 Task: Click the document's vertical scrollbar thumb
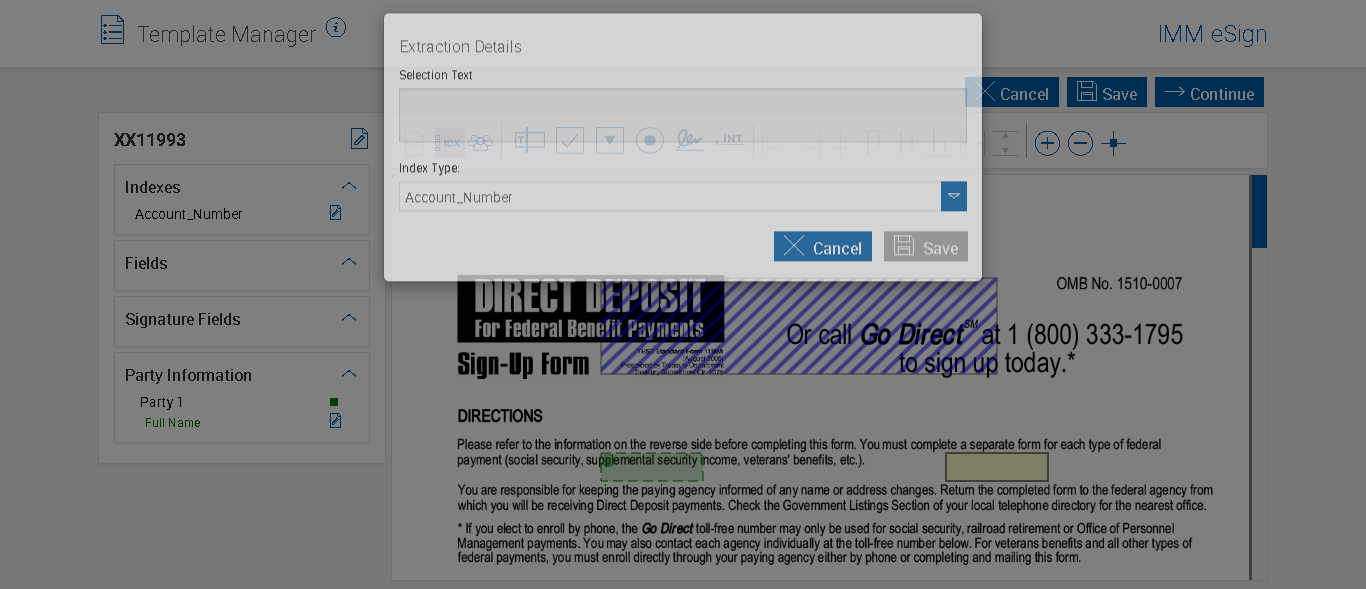click(1259, 212)
